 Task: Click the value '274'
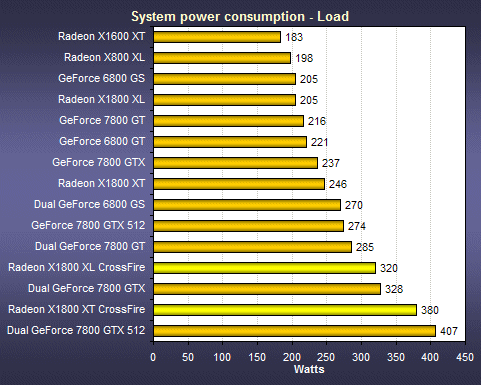click(x=357, y=226)
